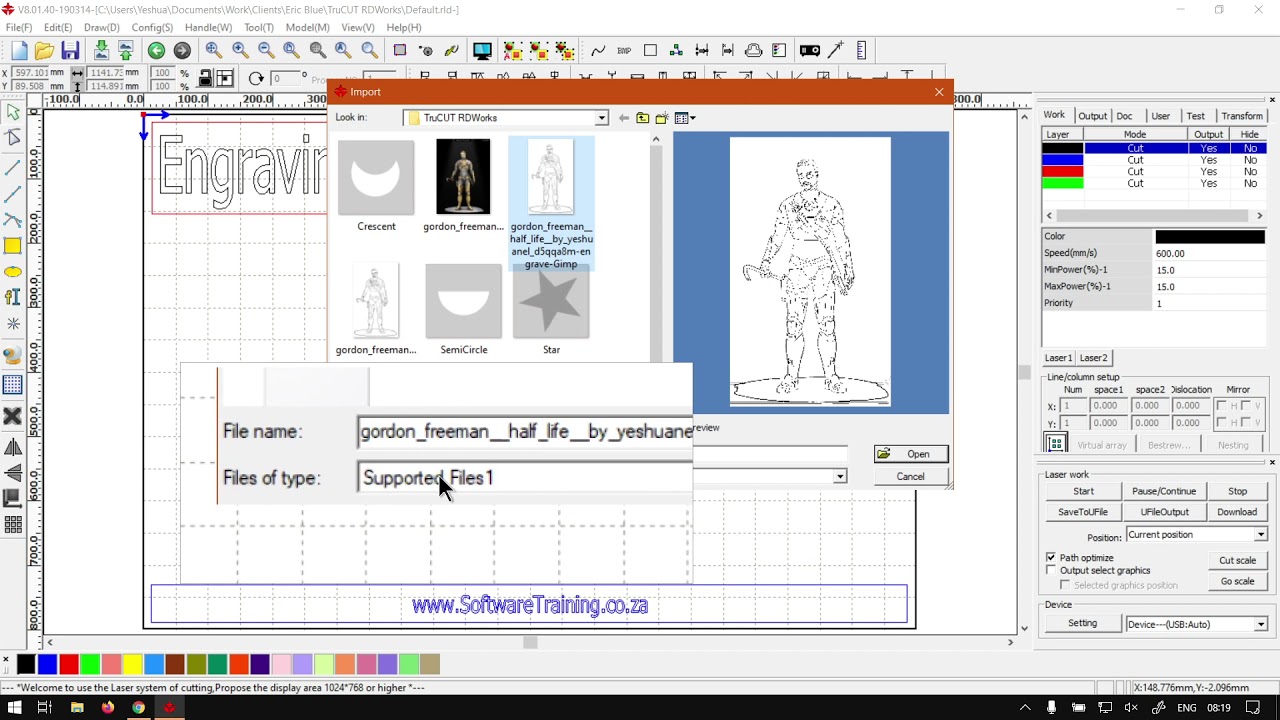Open a file with the folder icon

[x=44, y=51]
